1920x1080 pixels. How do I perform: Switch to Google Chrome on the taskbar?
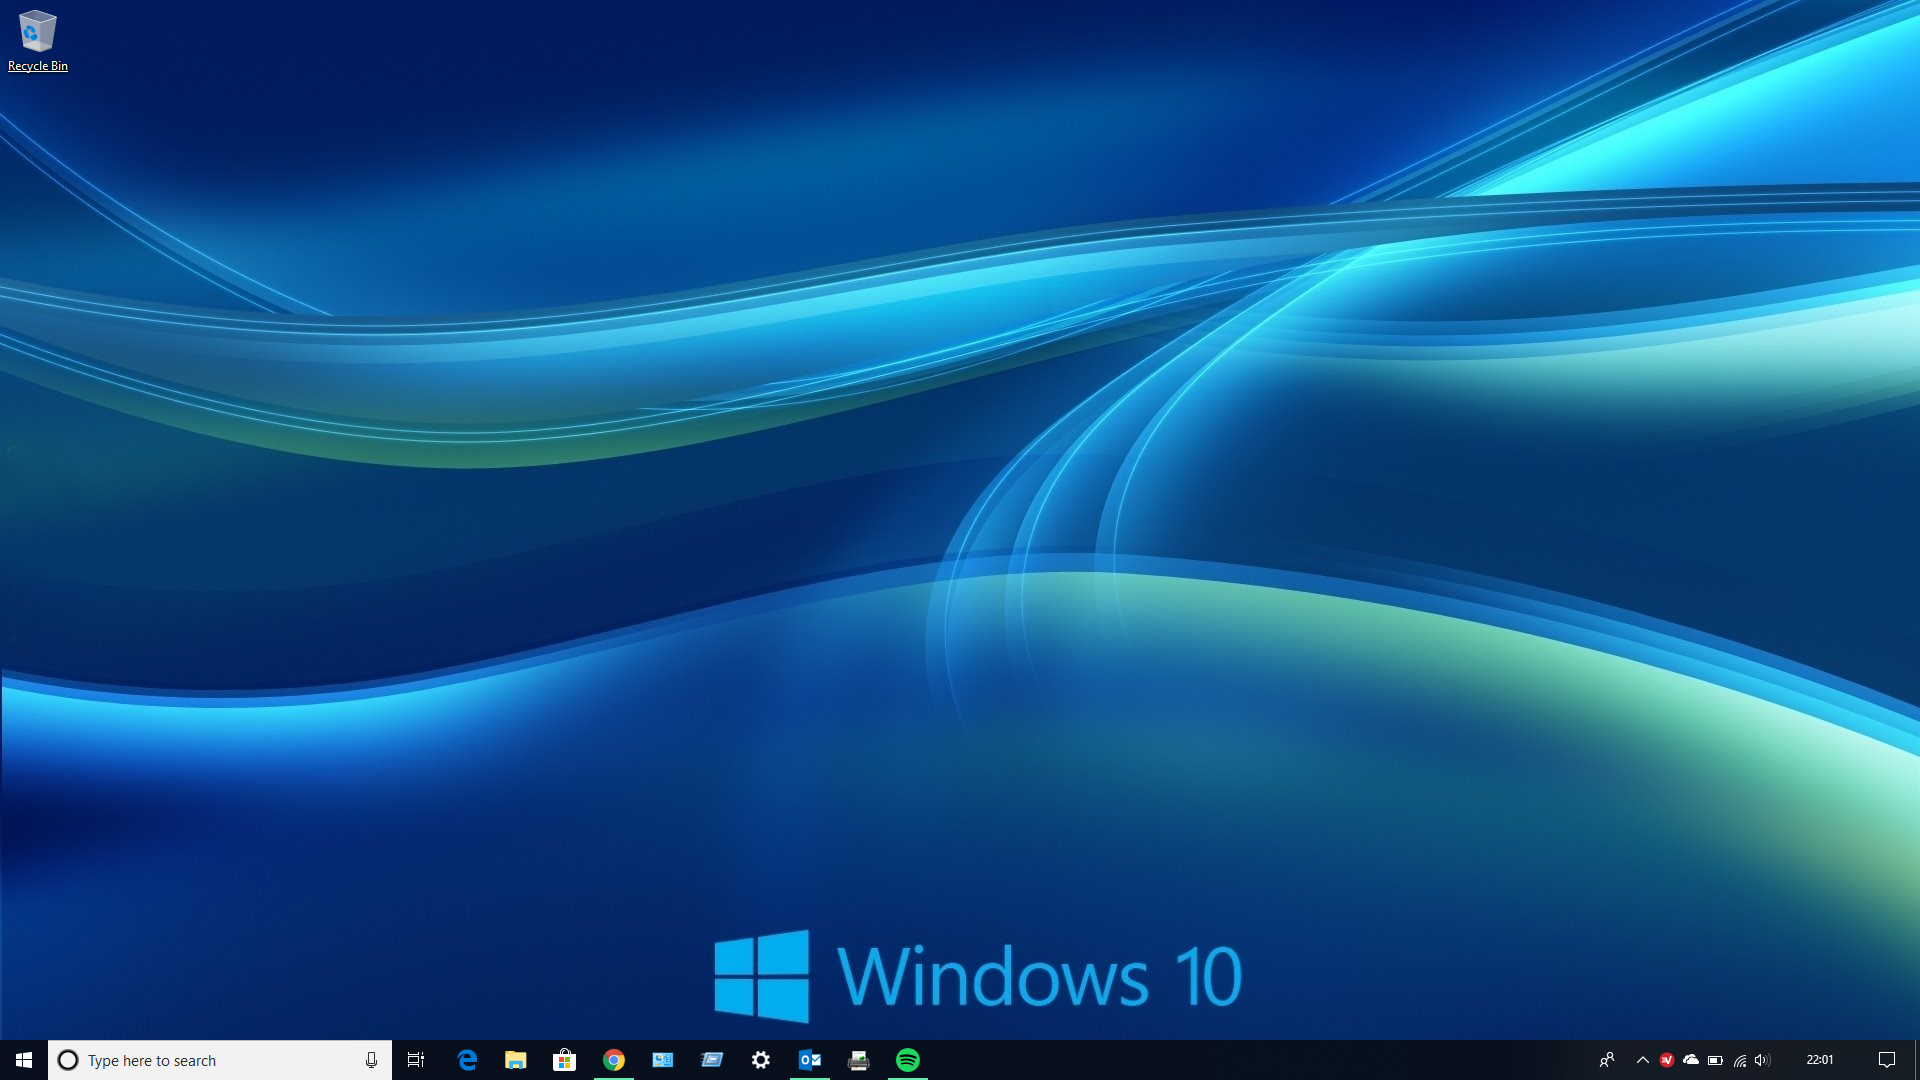coord(614,1060)
